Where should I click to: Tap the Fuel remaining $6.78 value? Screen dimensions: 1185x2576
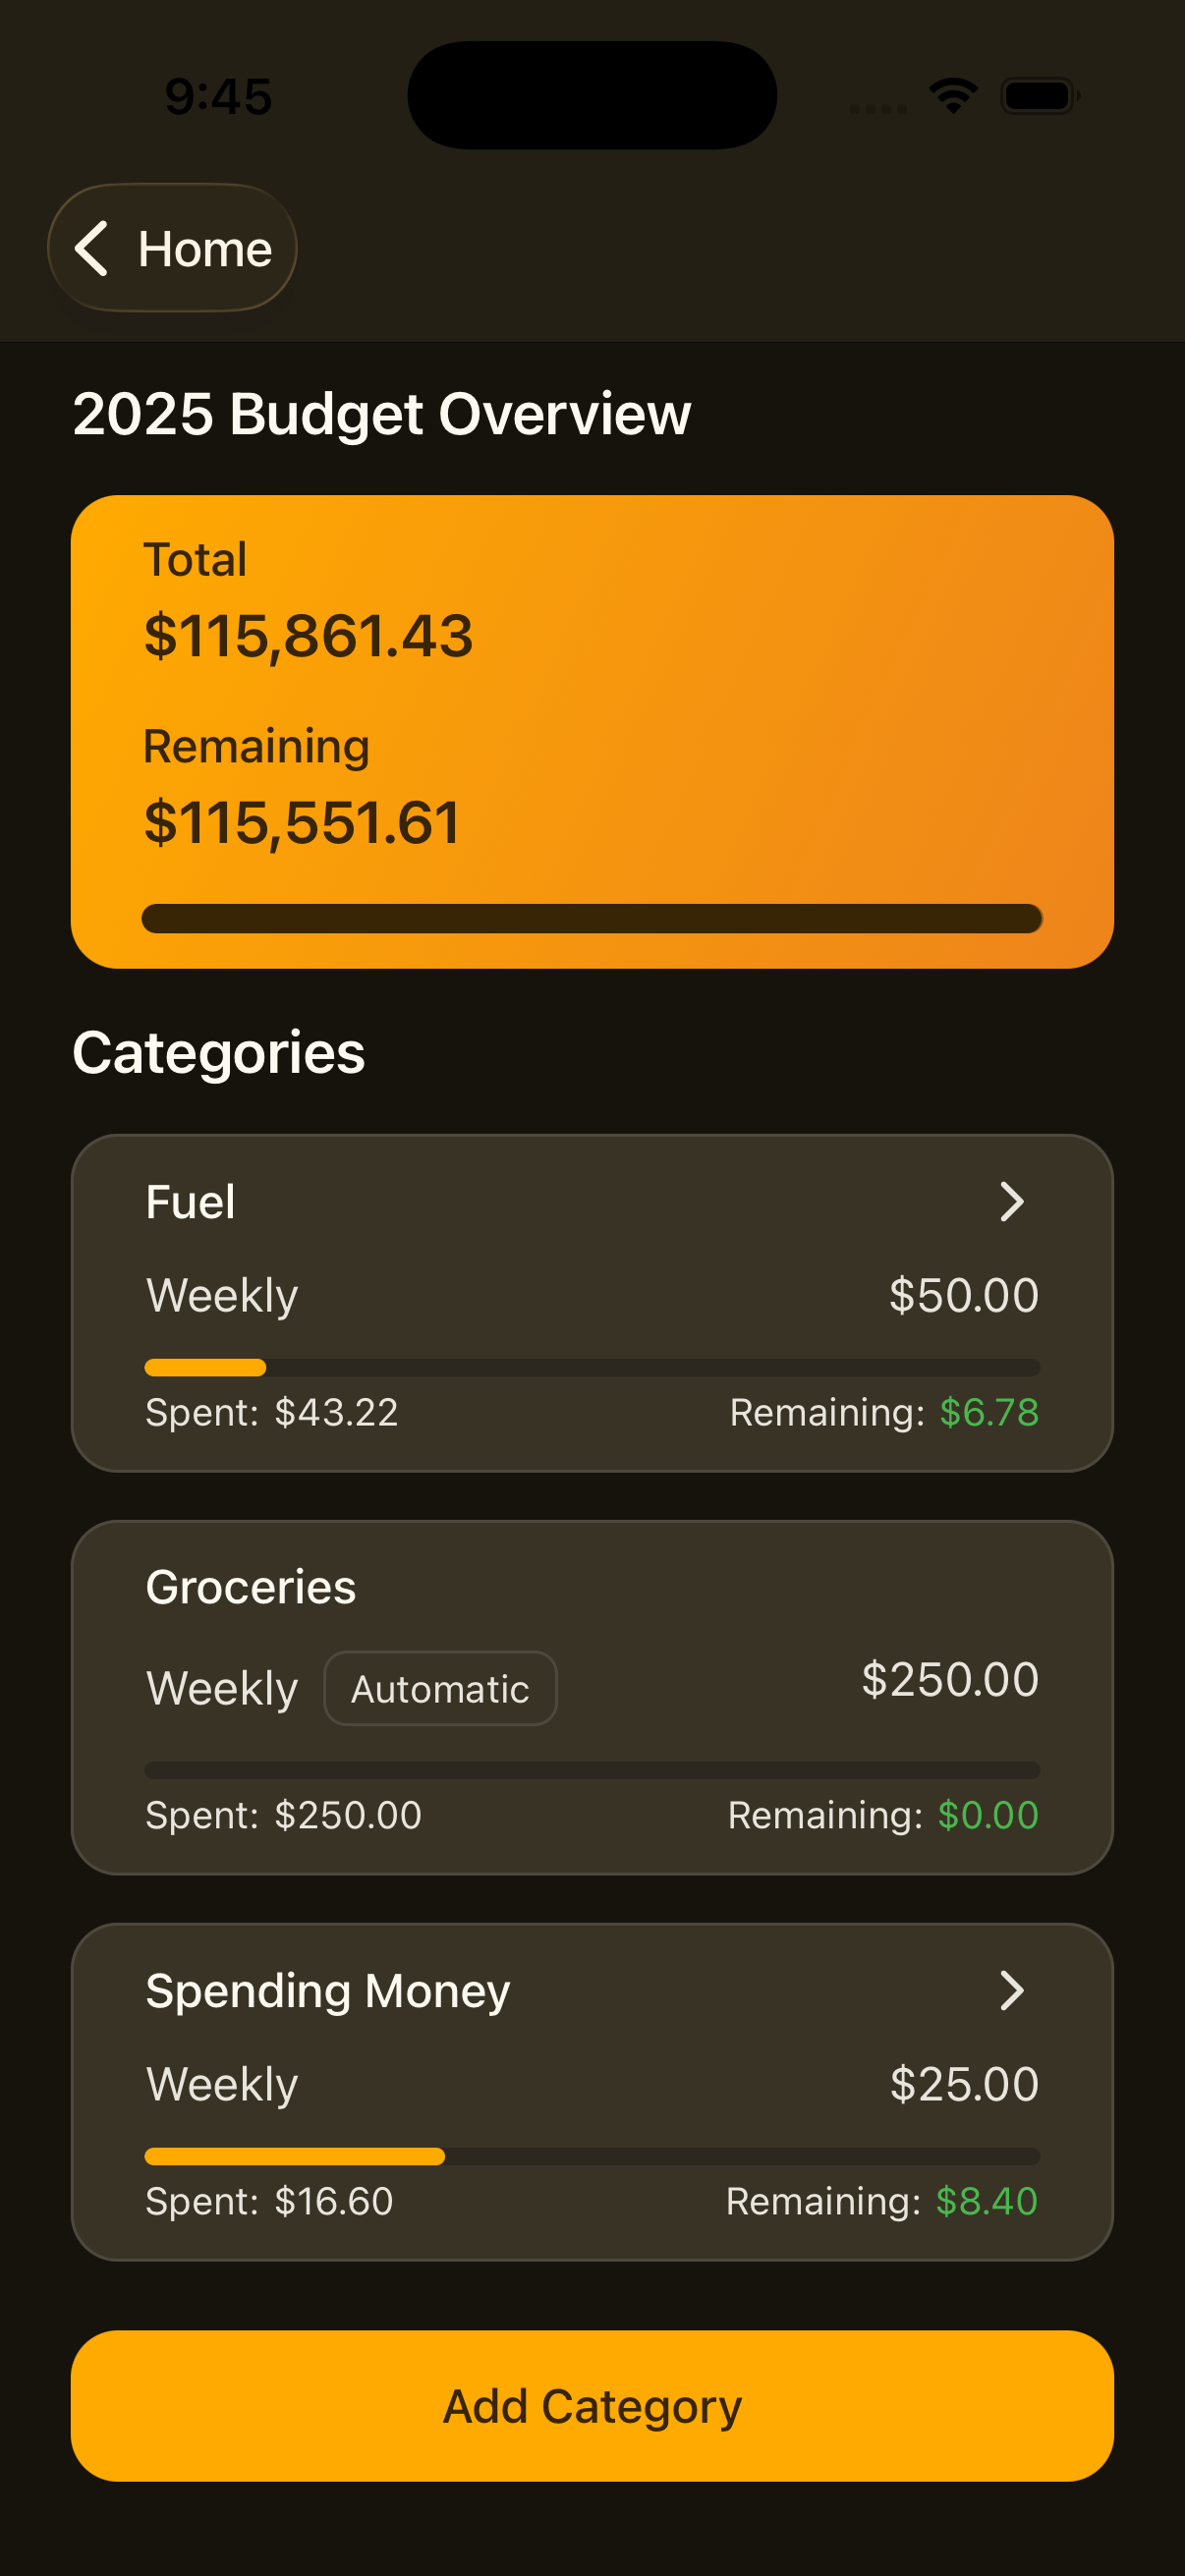pos(989,1412)
